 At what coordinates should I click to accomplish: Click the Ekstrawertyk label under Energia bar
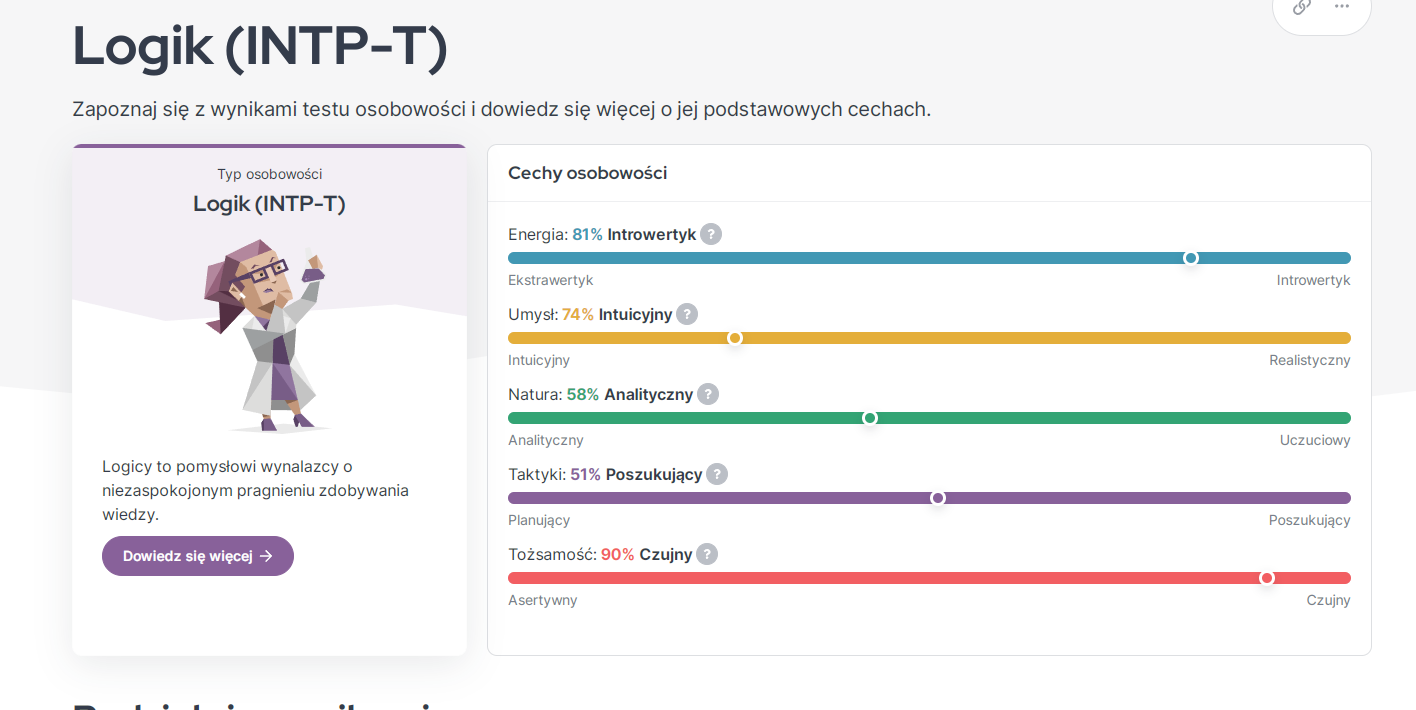pyautogui.click(x=550, y=280)
